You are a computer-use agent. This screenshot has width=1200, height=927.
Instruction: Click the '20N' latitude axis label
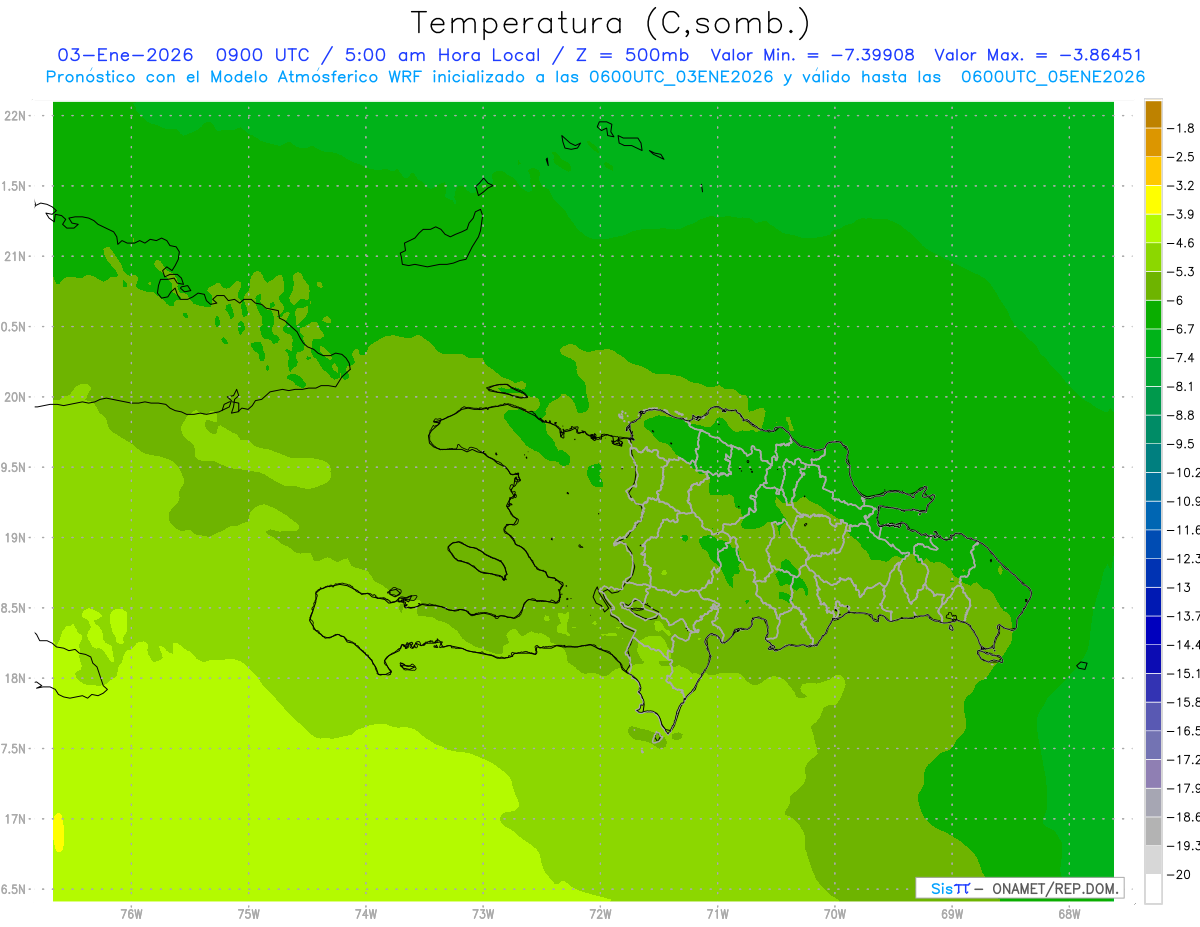(17, 397)
